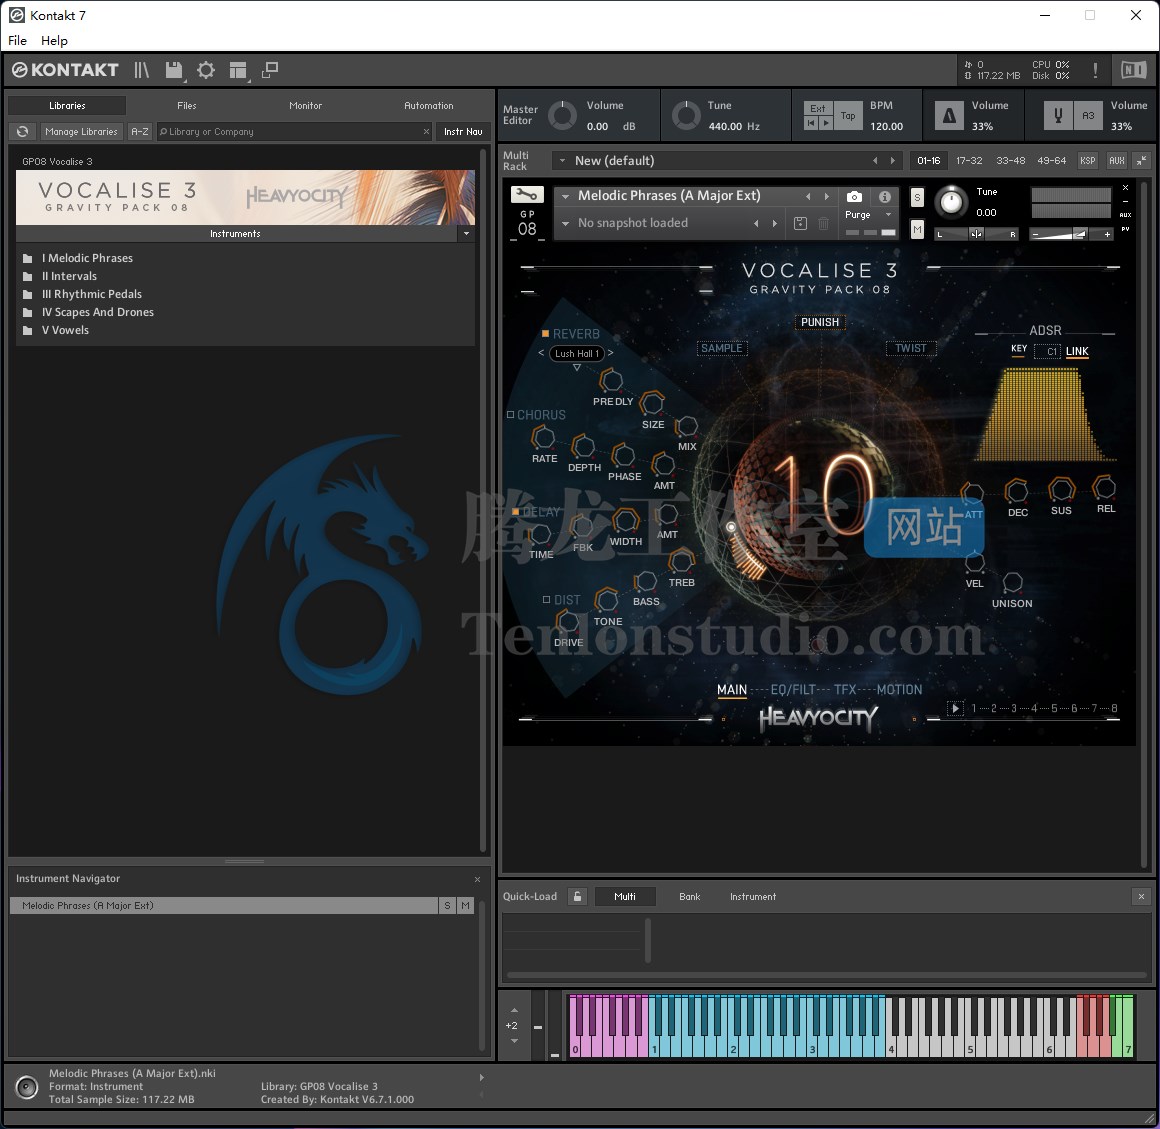
Task: Open the EQ/FILT page tab
Action: (x=792, y=690)
